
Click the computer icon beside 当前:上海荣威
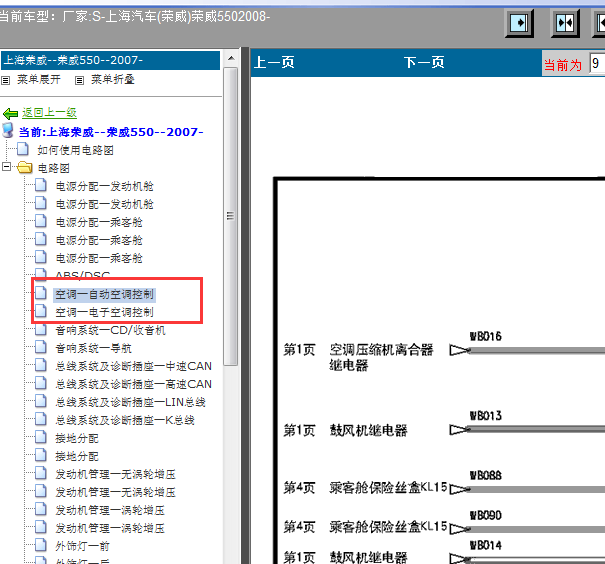8,130
